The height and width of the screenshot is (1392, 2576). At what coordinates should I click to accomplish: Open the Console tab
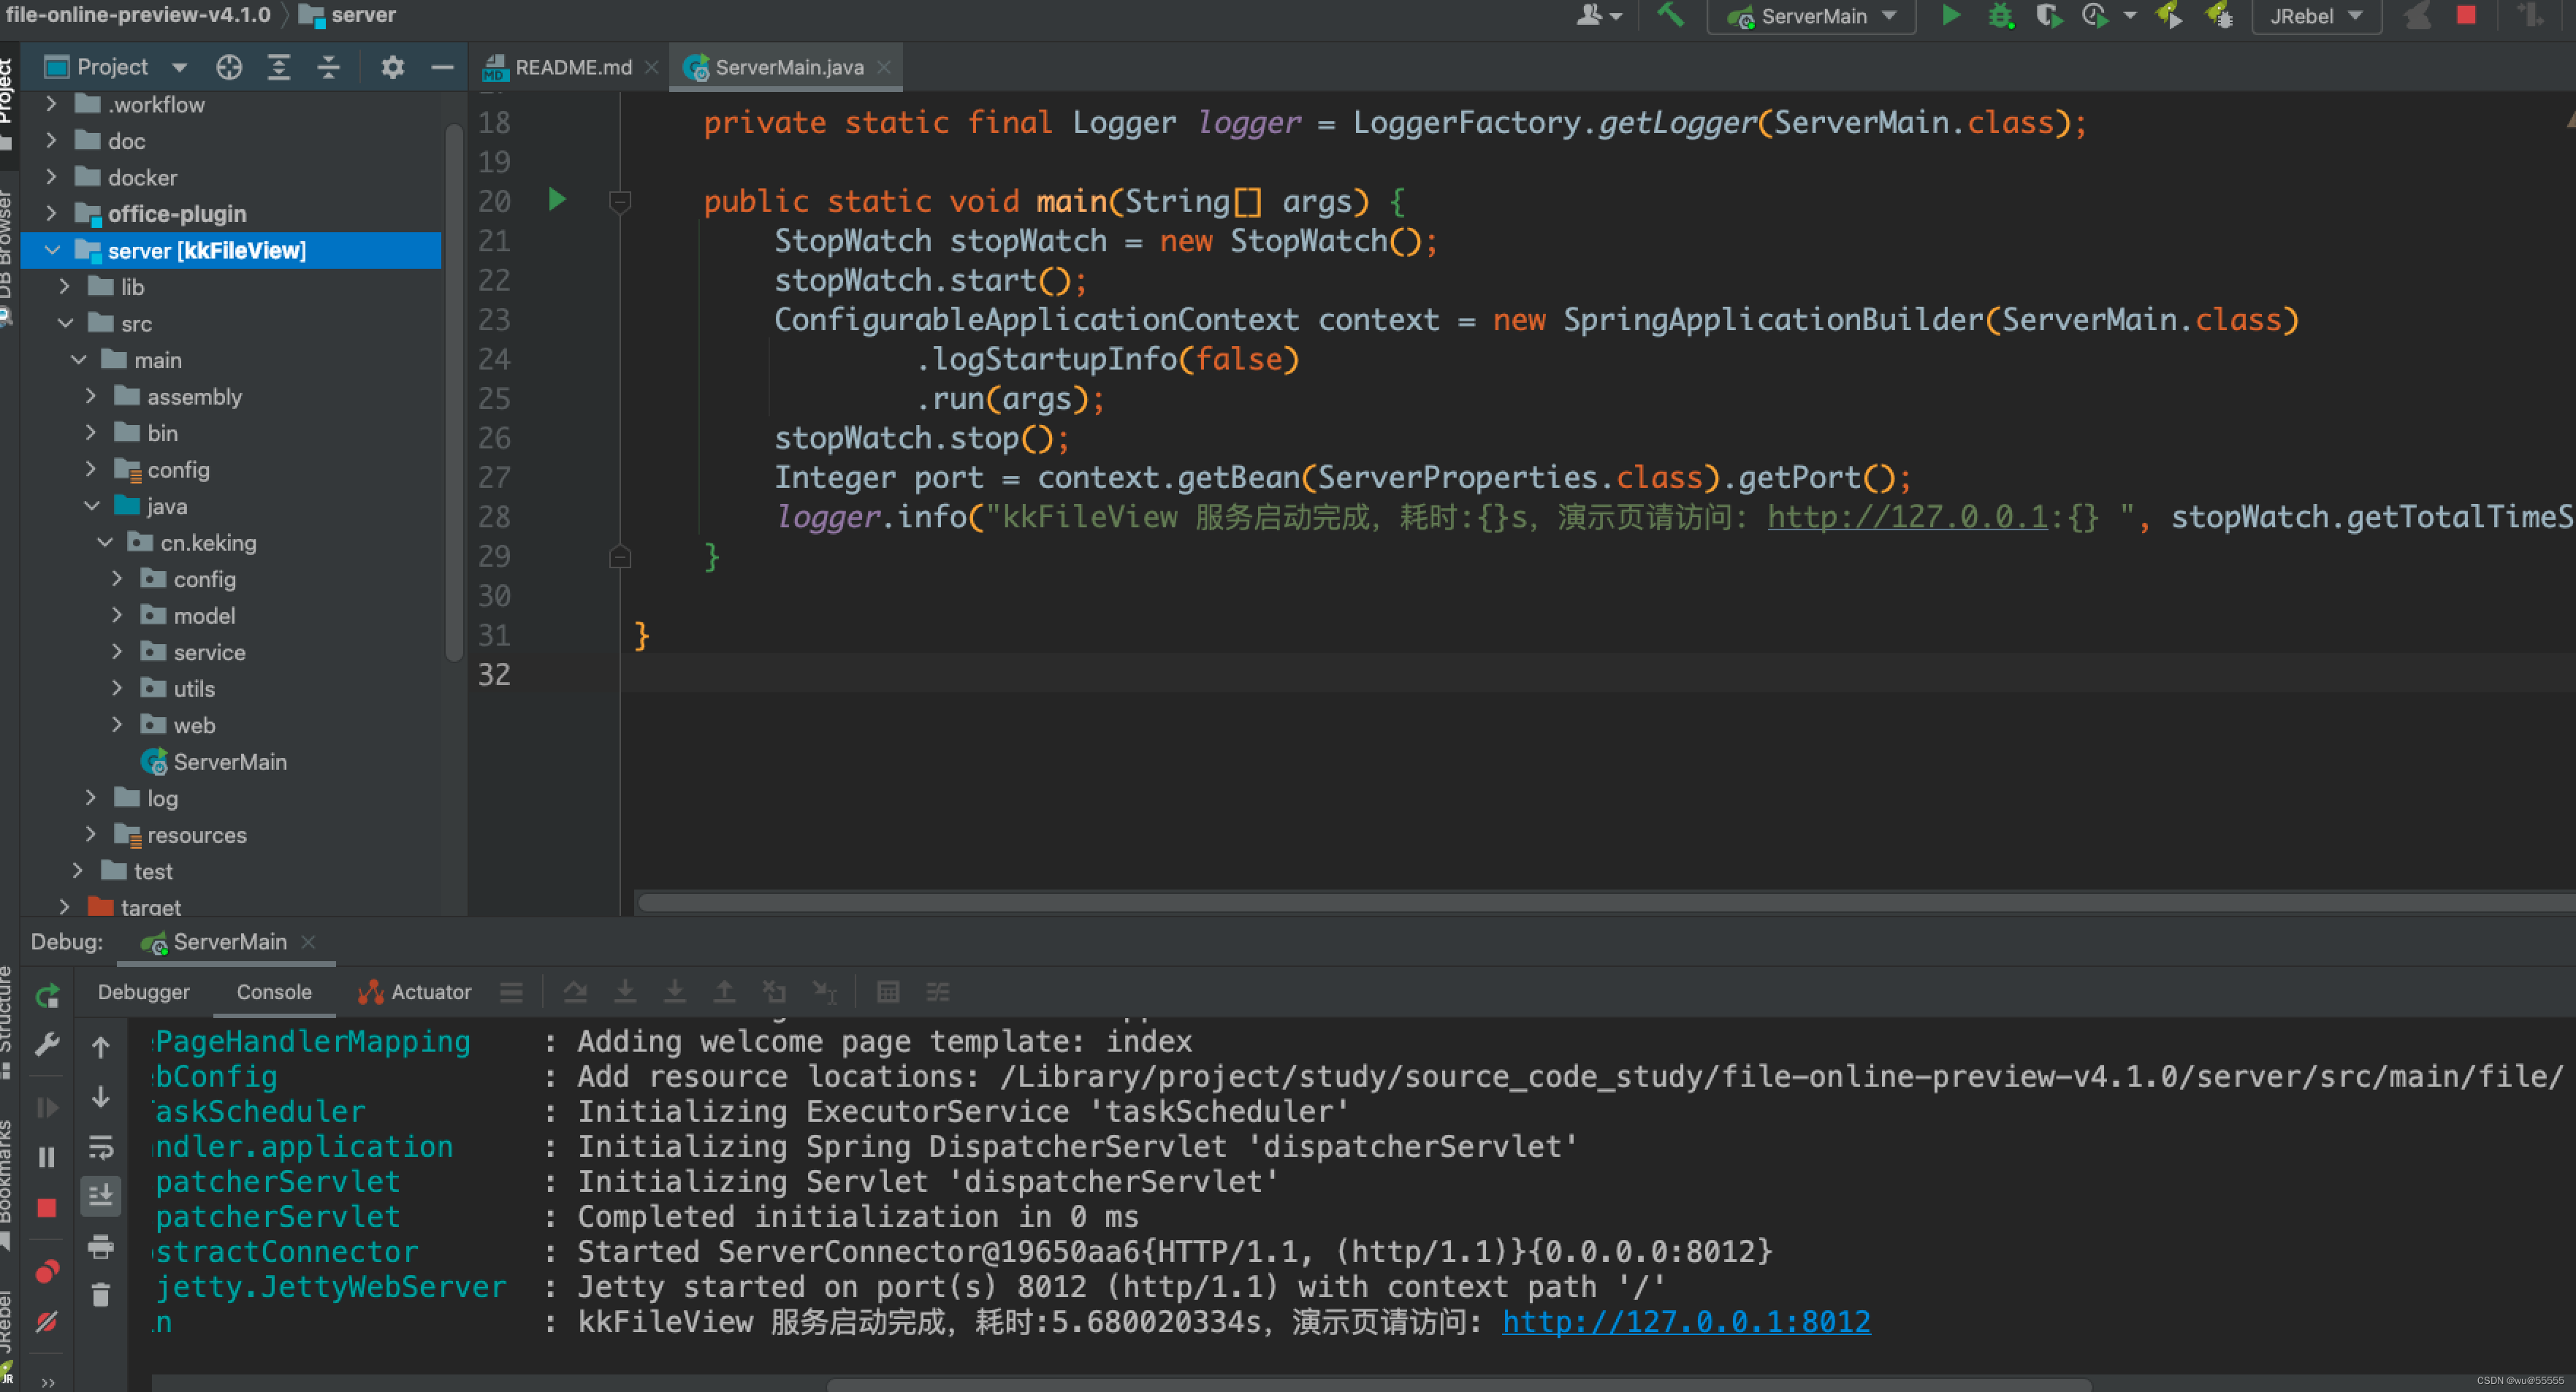[x=274, y=991]
